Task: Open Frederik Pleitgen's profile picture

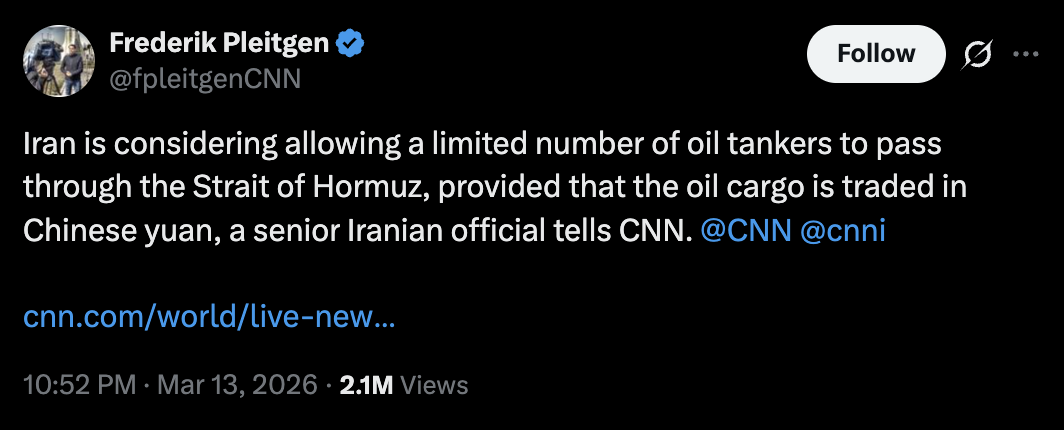Action: [x=58, y=61]
